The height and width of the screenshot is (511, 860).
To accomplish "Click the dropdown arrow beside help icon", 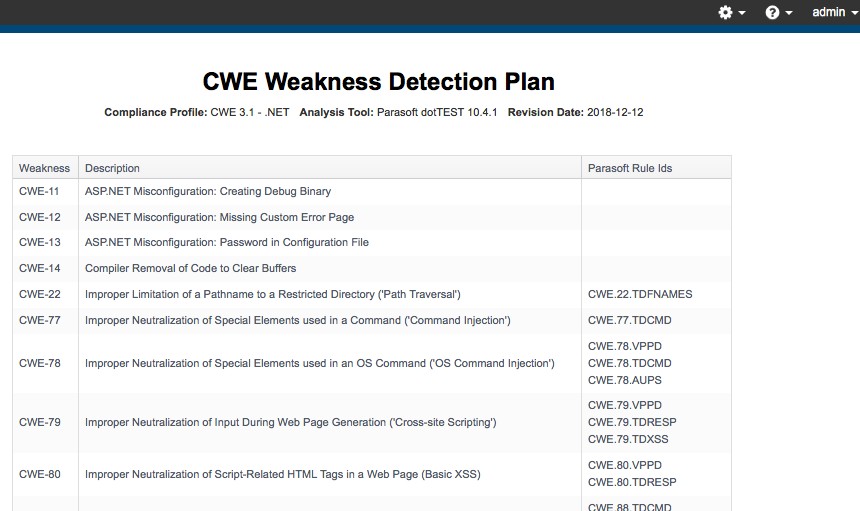I will coord(789,13).
